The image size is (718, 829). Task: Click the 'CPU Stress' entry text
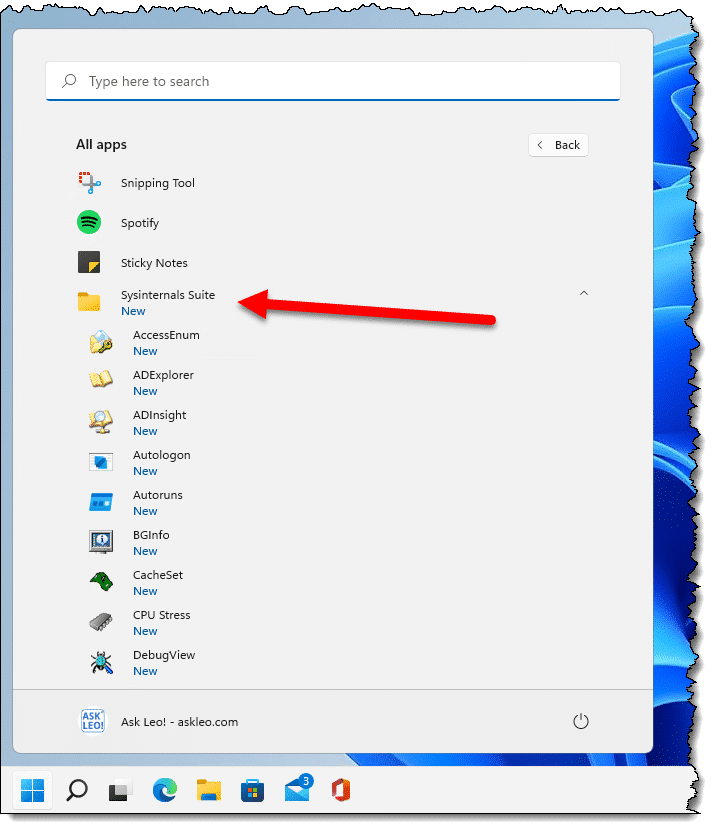pyautogui.click(x=161, y=615)
